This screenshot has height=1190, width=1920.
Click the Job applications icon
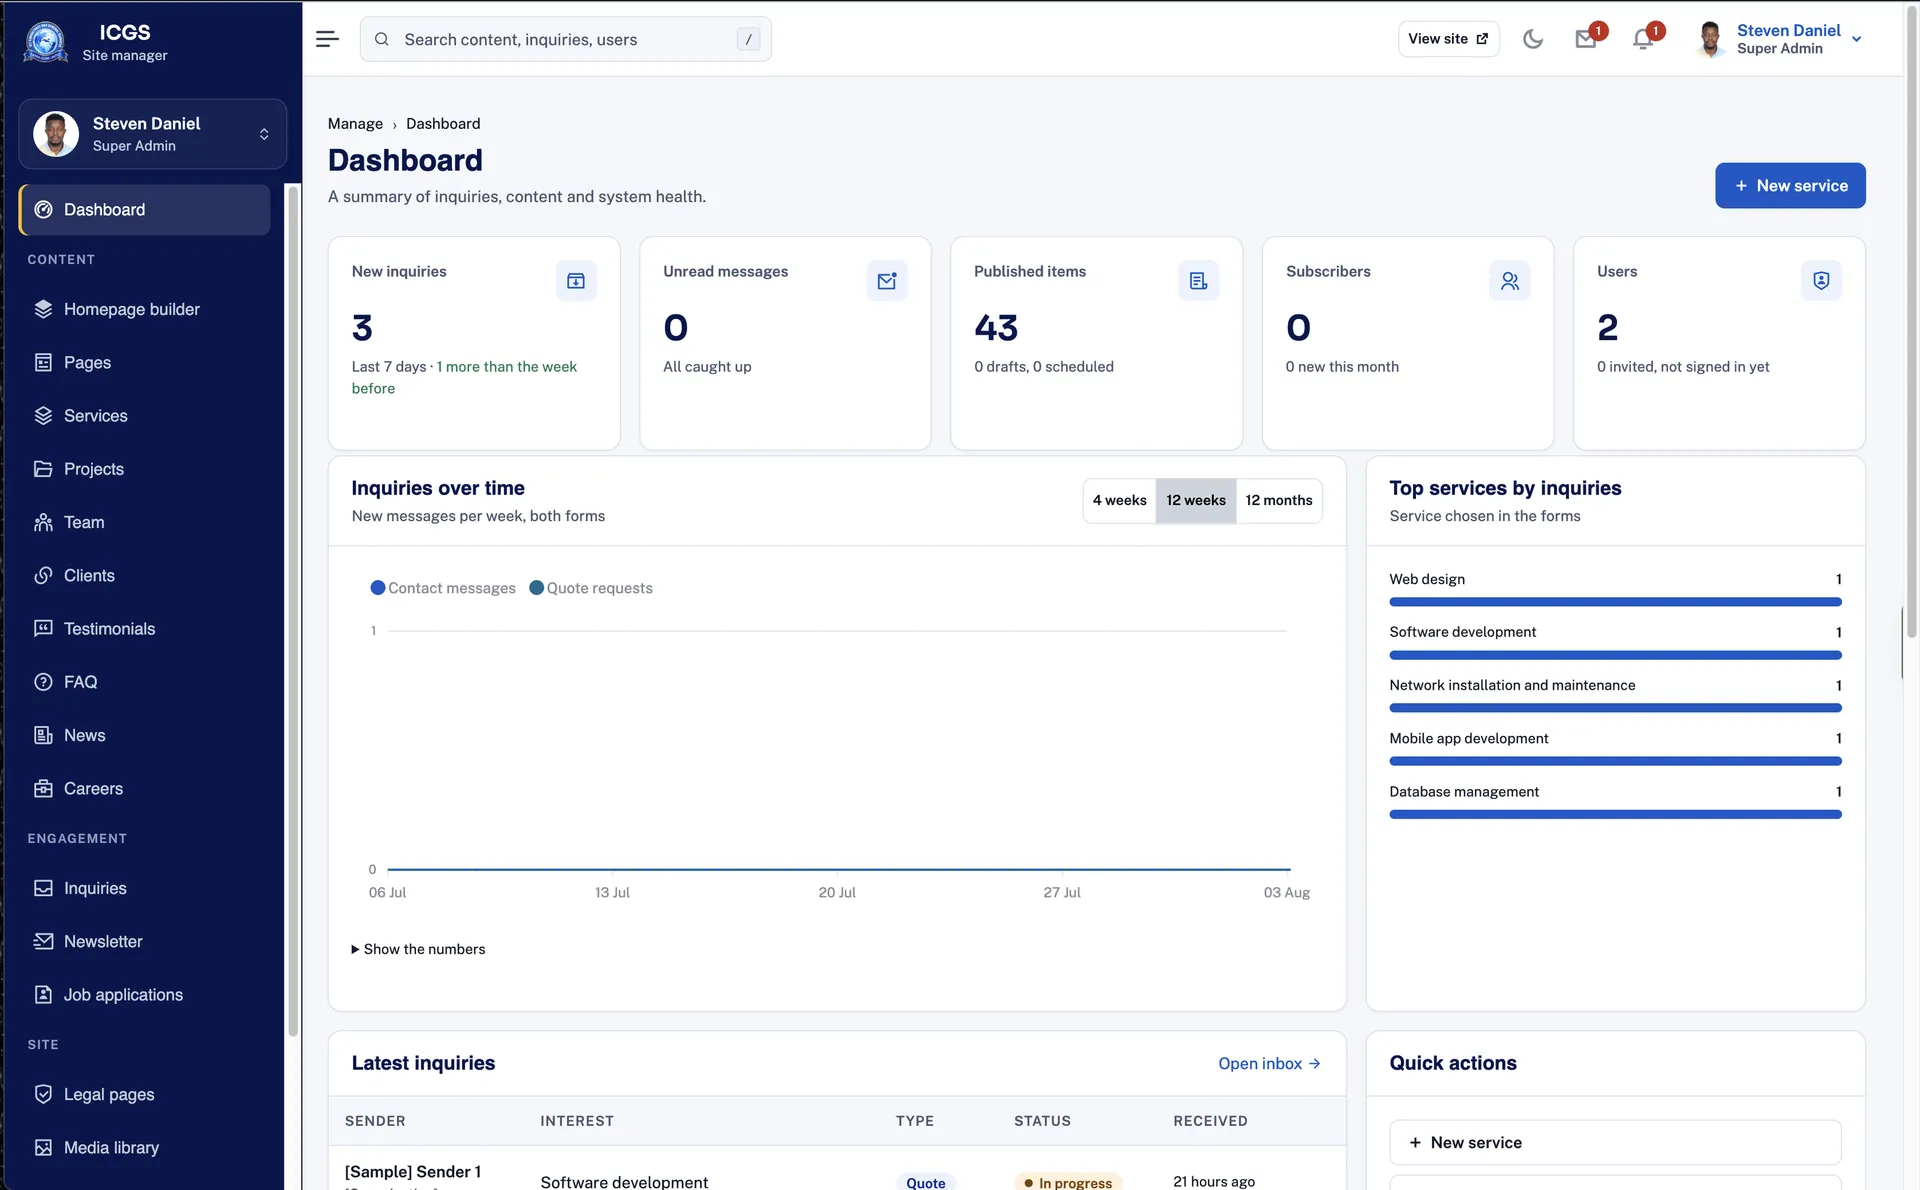[x=43, y=994]
